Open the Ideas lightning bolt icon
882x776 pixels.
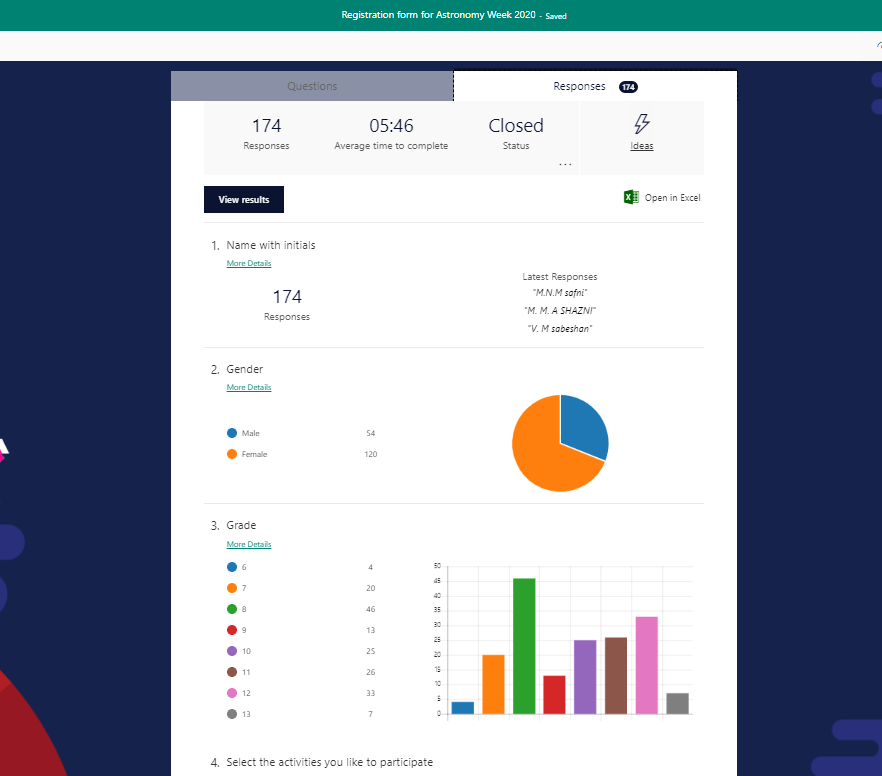[641, 124]
